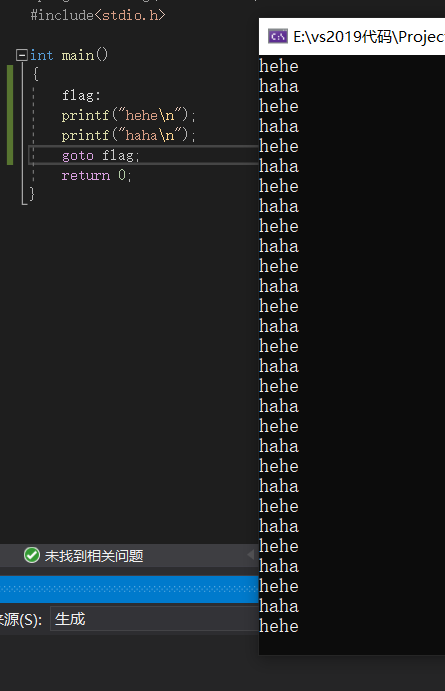Click the flag: label in code
The width and height of the screenshot is (445, 691).
pos(81,95)
